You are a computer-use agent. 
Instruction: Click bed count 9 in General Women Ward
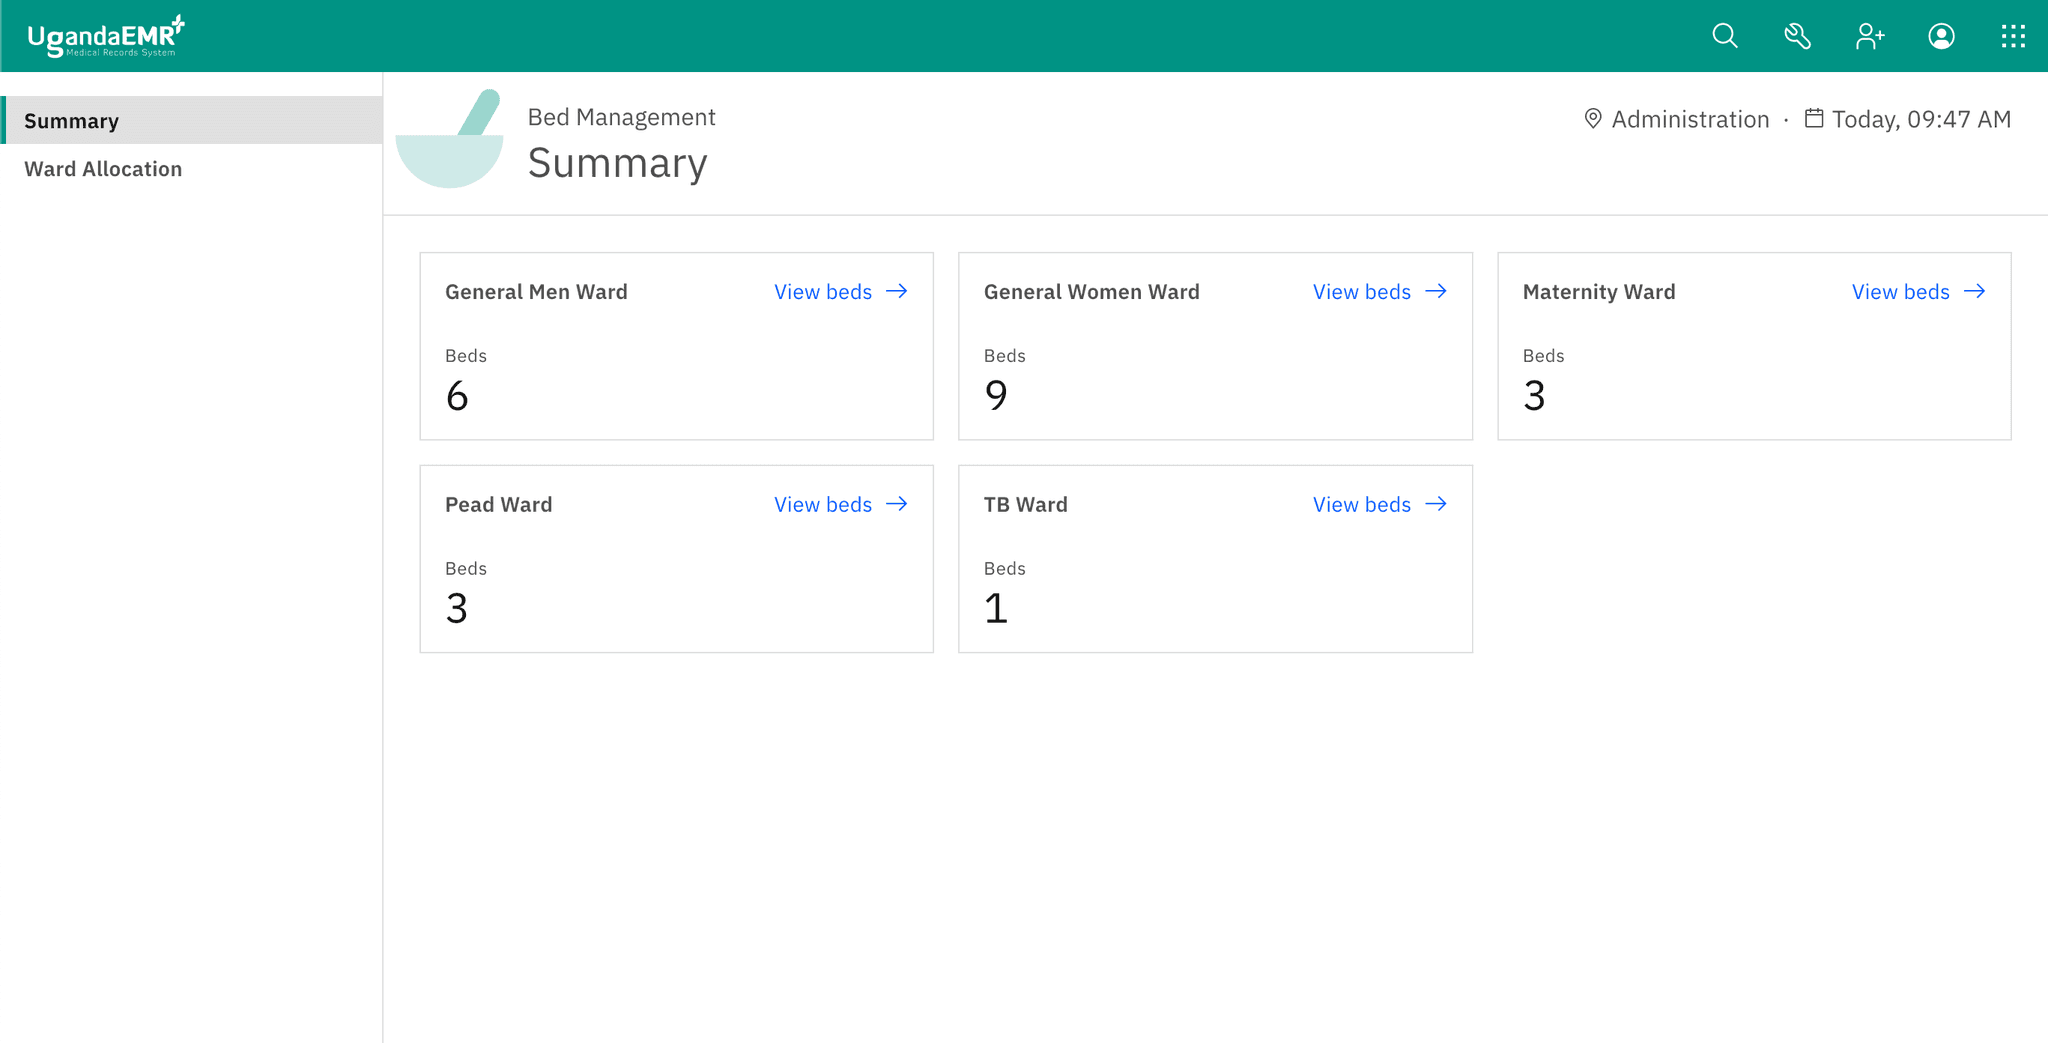[x=996, y=396]
